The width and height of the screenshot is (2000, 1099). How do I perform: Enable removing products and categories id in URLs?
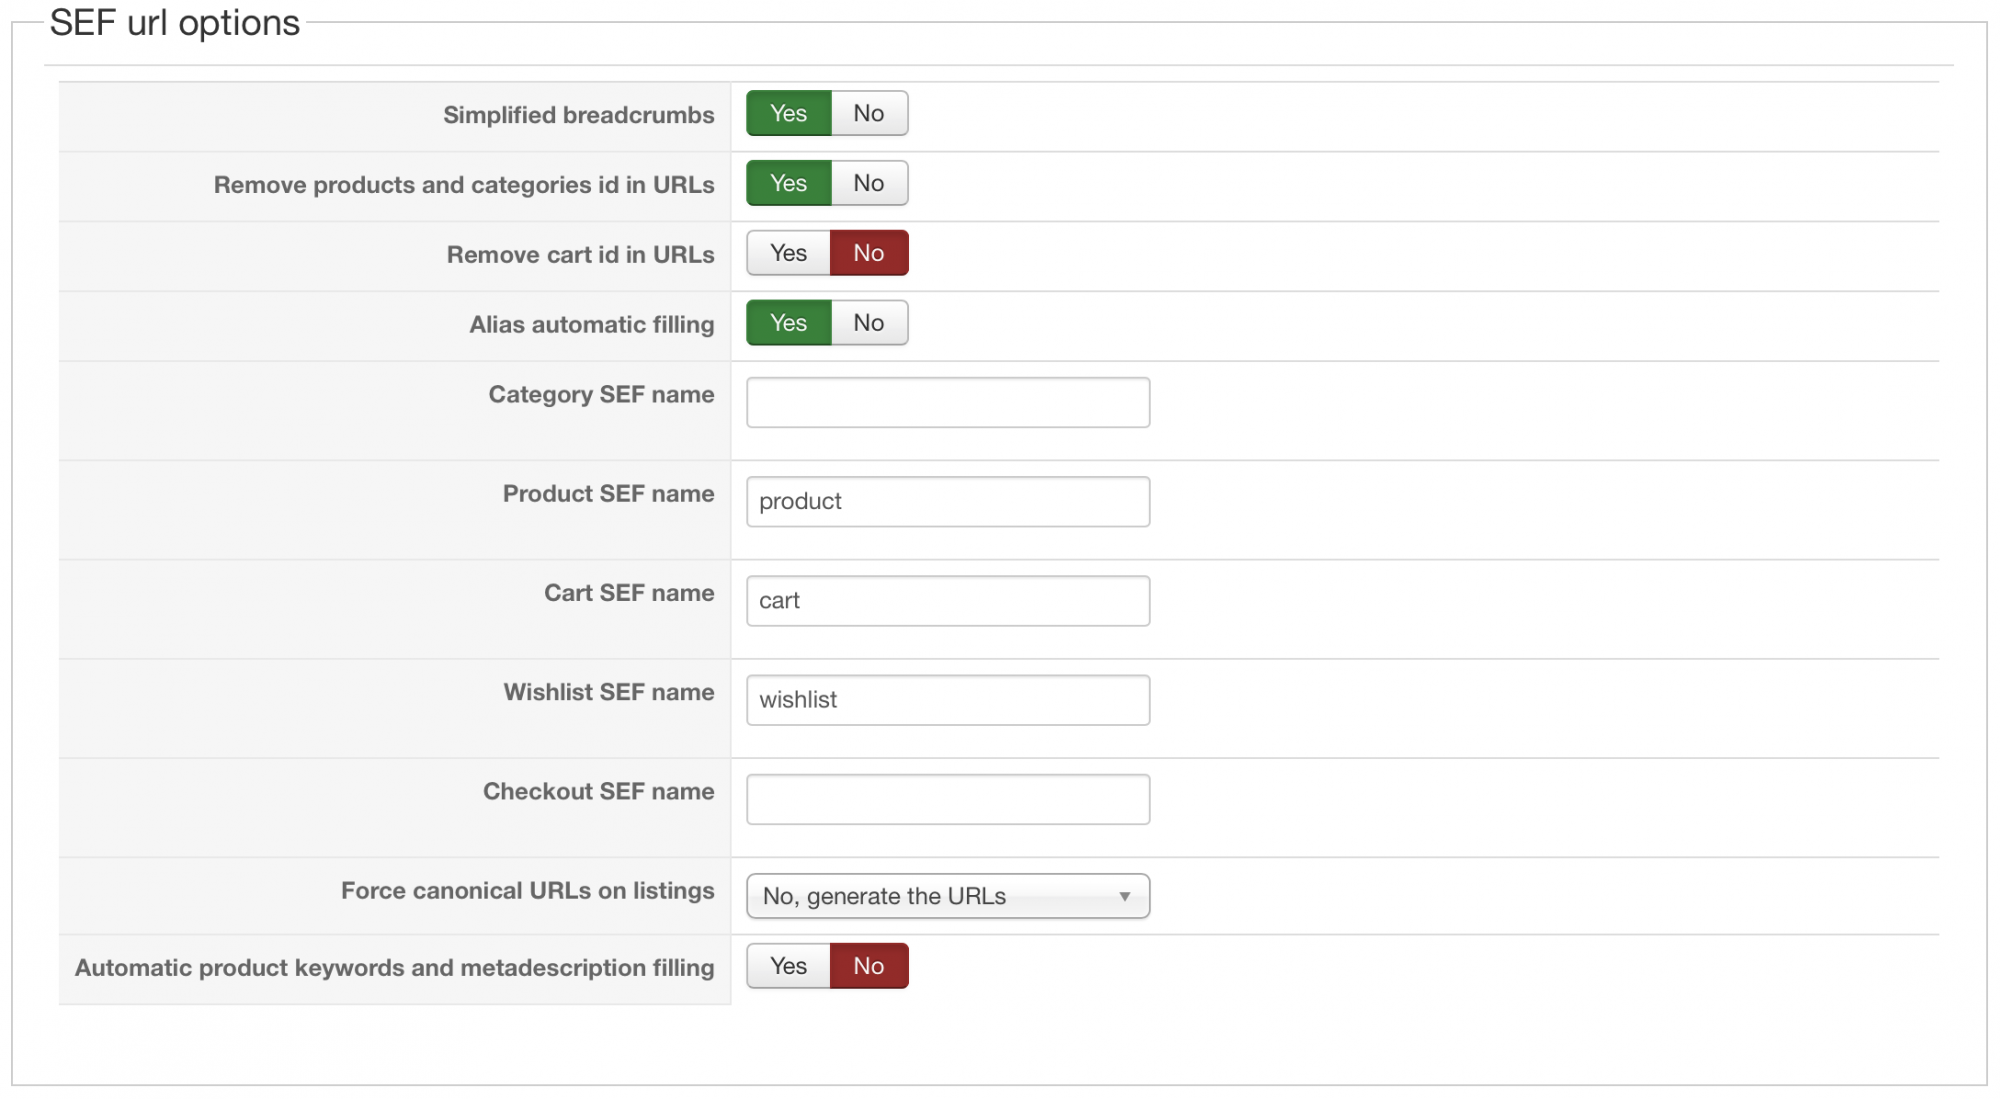788,184
